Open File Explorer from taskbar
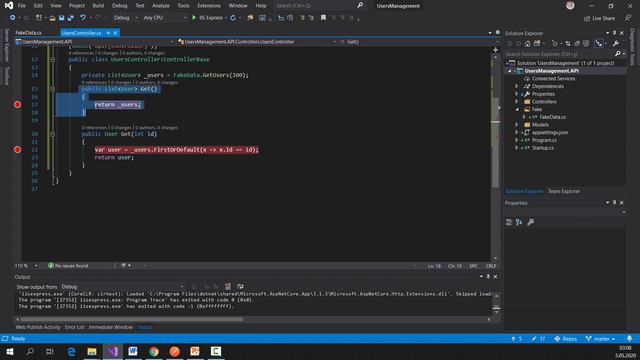The width and height of the screenshot is (640, 360). point(92,351)
